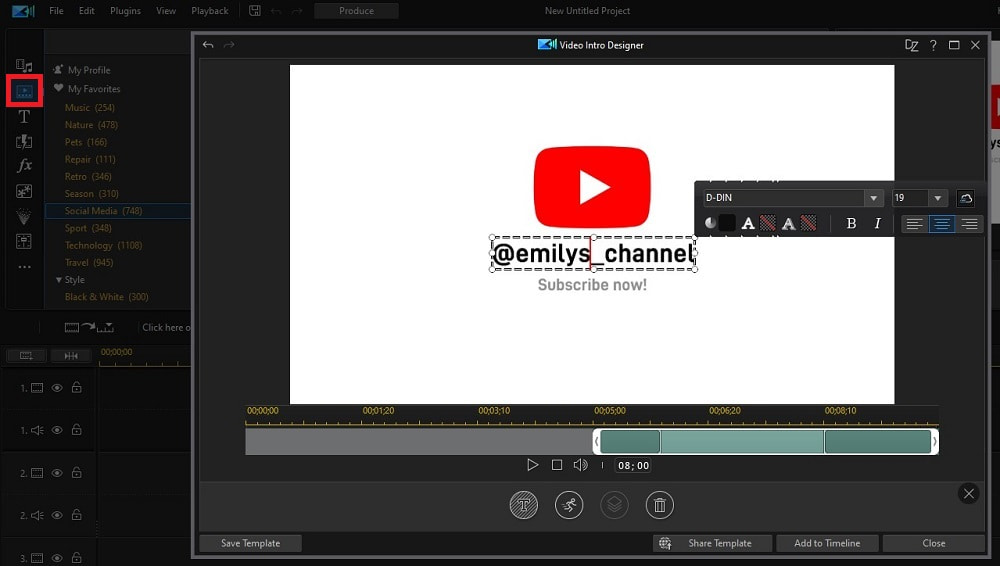The image size is (1000, 566).
Task: Click the striped face color swatch
Action: [768, 223]
